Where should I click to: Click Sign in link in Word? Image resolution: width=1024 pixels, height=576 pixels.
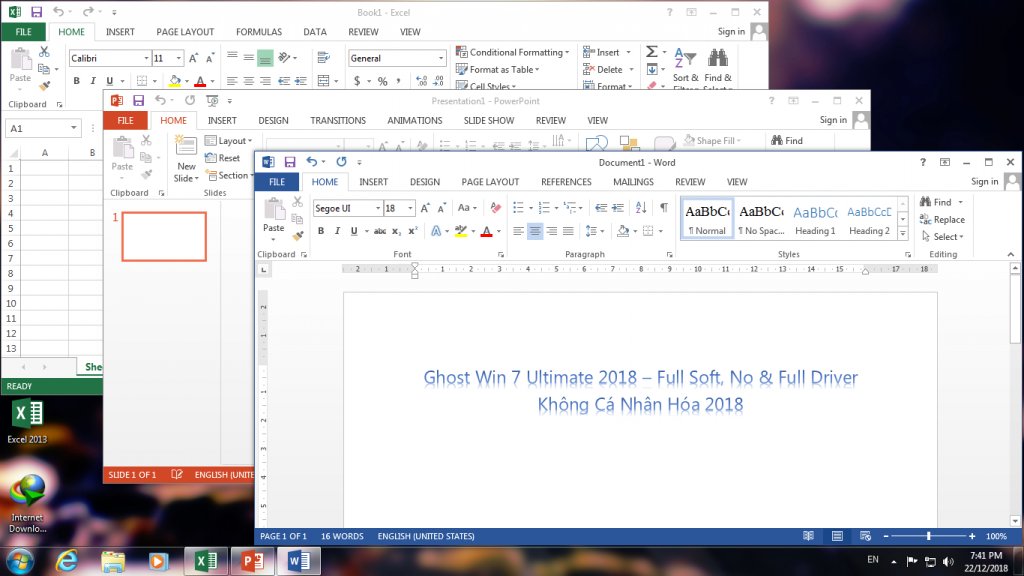(984, 182)
